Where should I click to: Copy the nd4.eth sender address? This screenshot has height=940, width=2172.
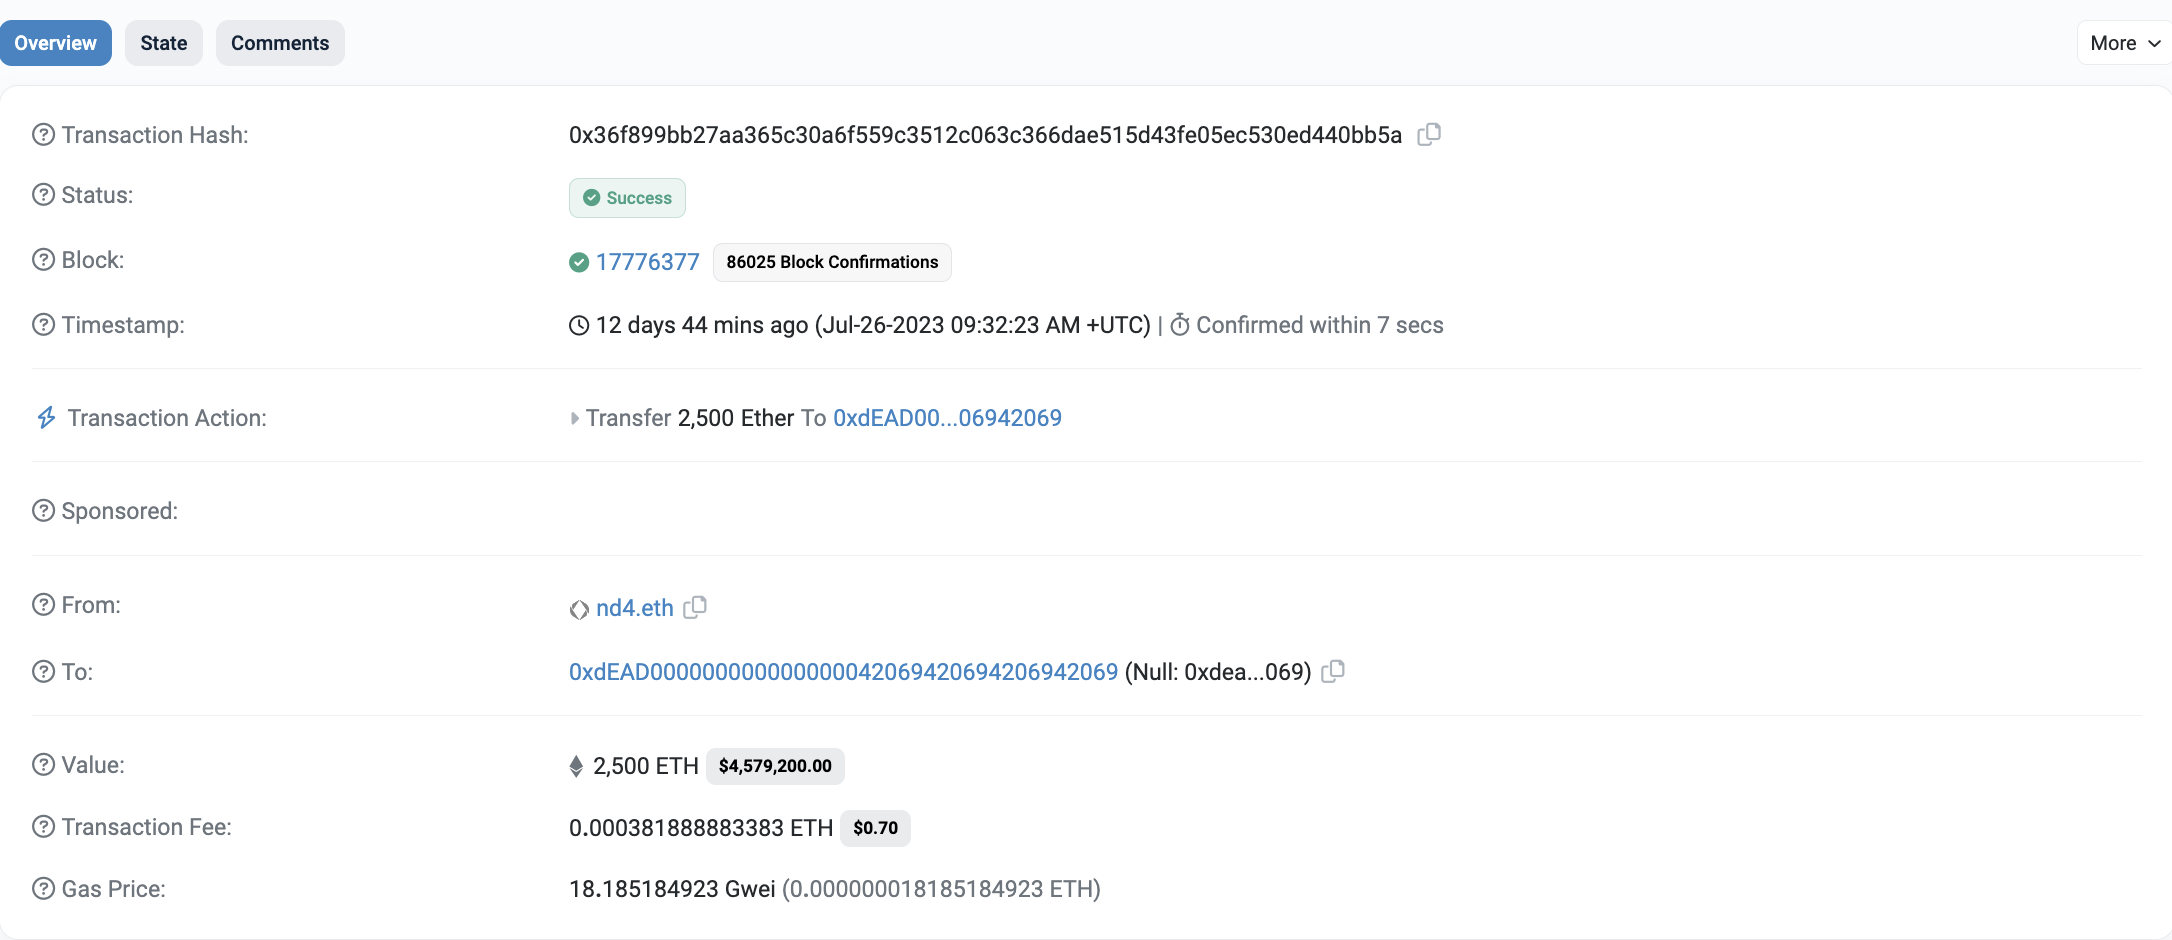[x=695, y=607]
